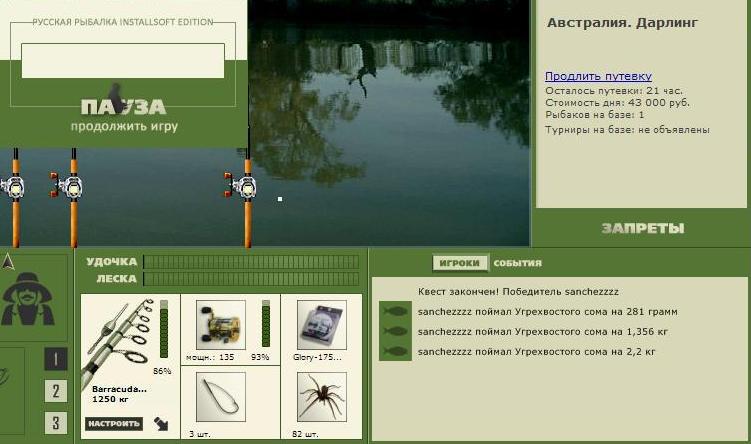Screen dimensions: 751x444
Task: Click 'Осталось путевки: 21 час.' text
Action: tap(614, 91)
